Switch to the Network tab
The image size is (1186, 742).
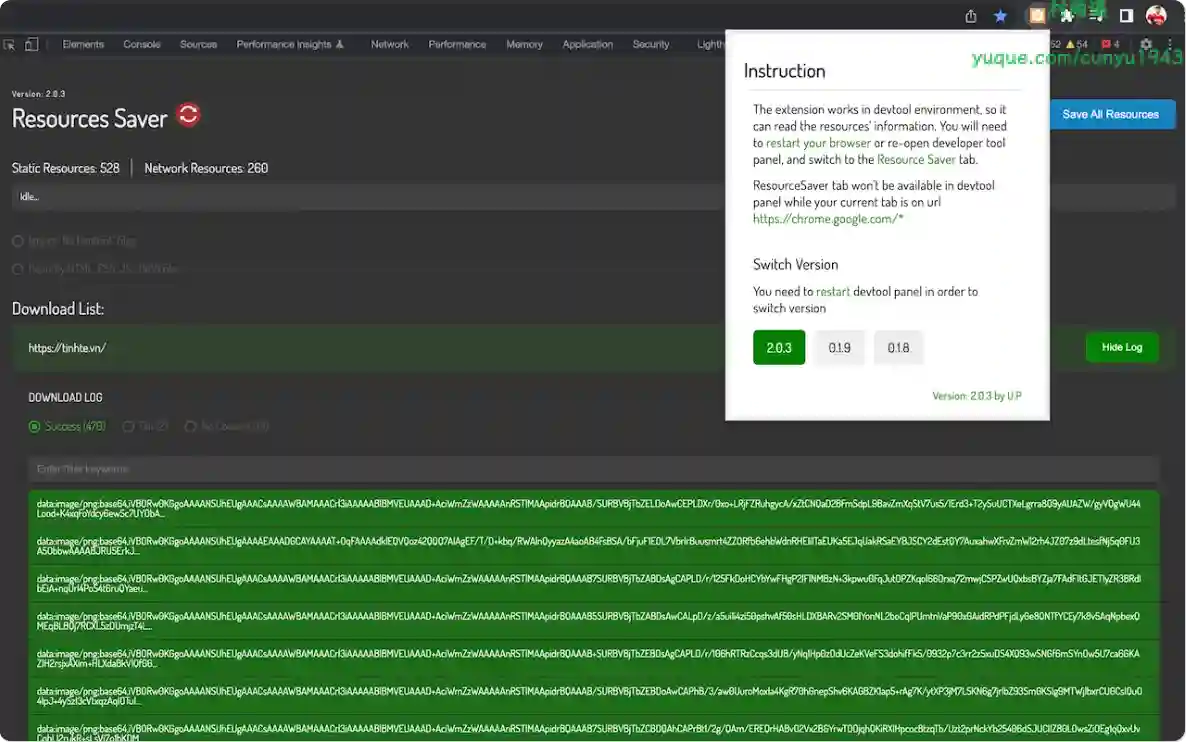(x=389, y=44)
